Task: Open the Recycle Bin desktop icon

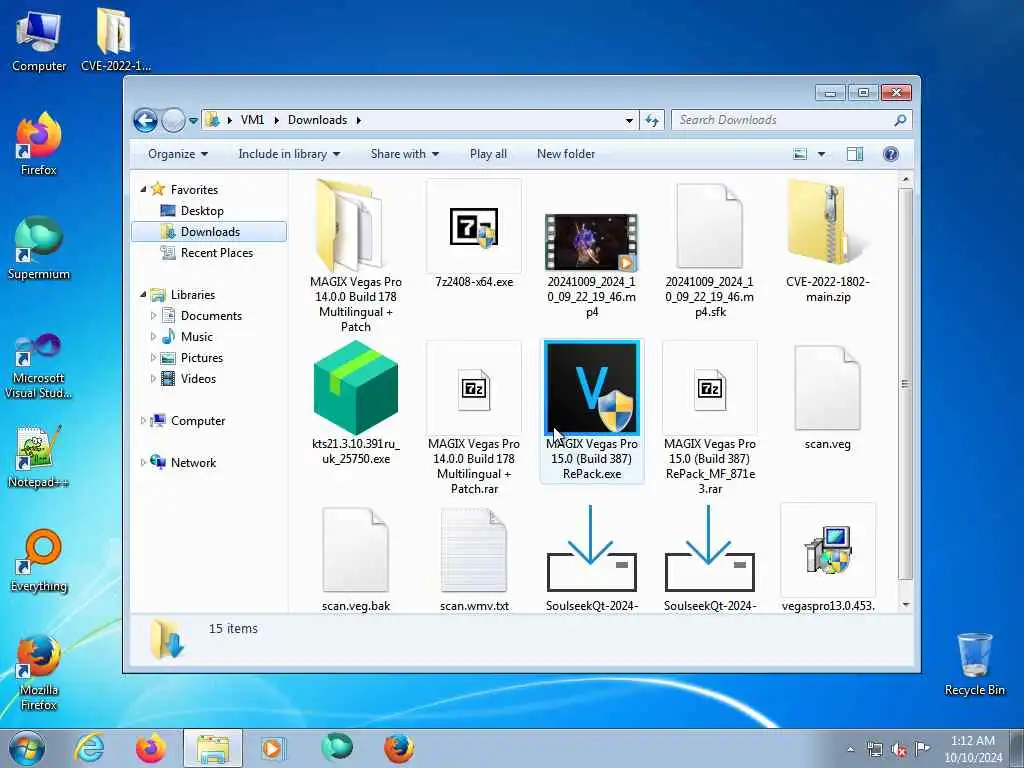Action: click(974, 664)
